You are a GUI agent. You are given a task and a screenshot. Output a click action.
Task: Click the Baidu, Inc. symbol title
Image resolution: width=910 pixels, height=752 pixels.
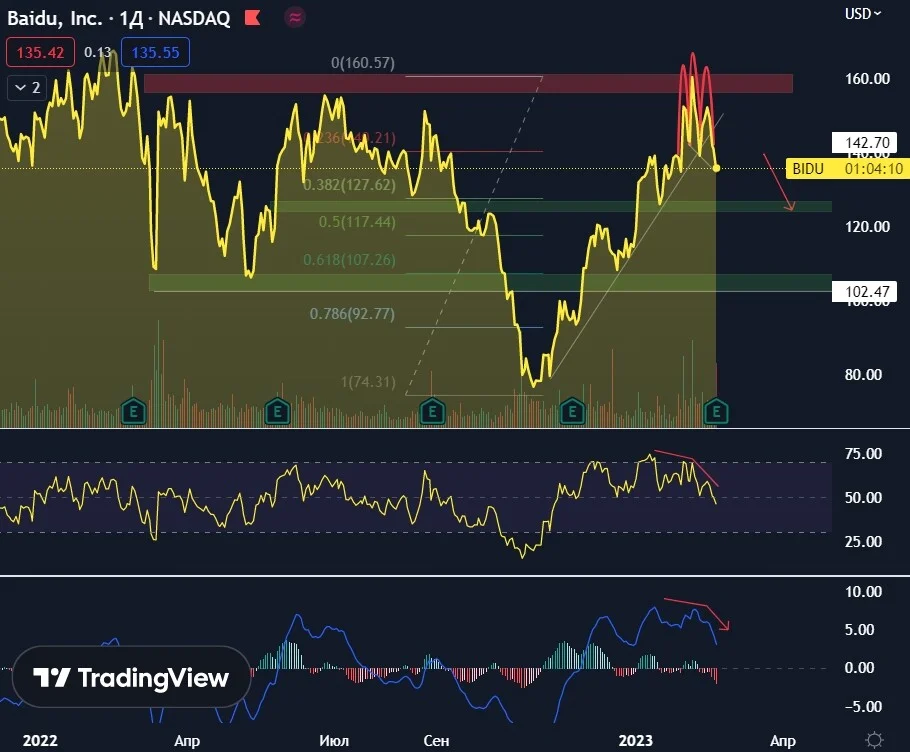tap(55, 19)
